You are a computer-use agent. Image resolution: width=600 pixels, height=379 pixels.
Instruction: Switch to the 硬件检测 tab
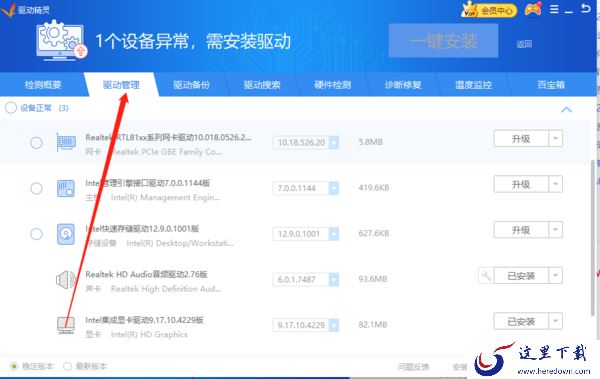(333, 85)
